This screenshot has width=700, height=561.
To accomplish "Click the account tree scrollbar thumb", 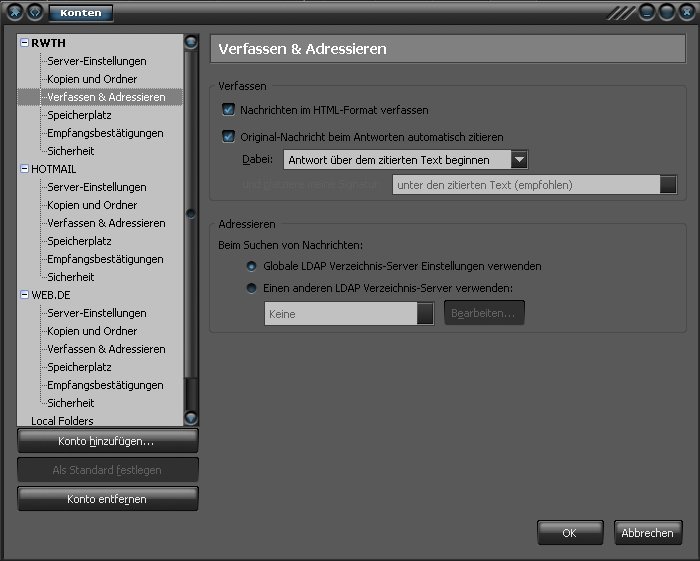I will pyautogui.click(x=191, y=214).
